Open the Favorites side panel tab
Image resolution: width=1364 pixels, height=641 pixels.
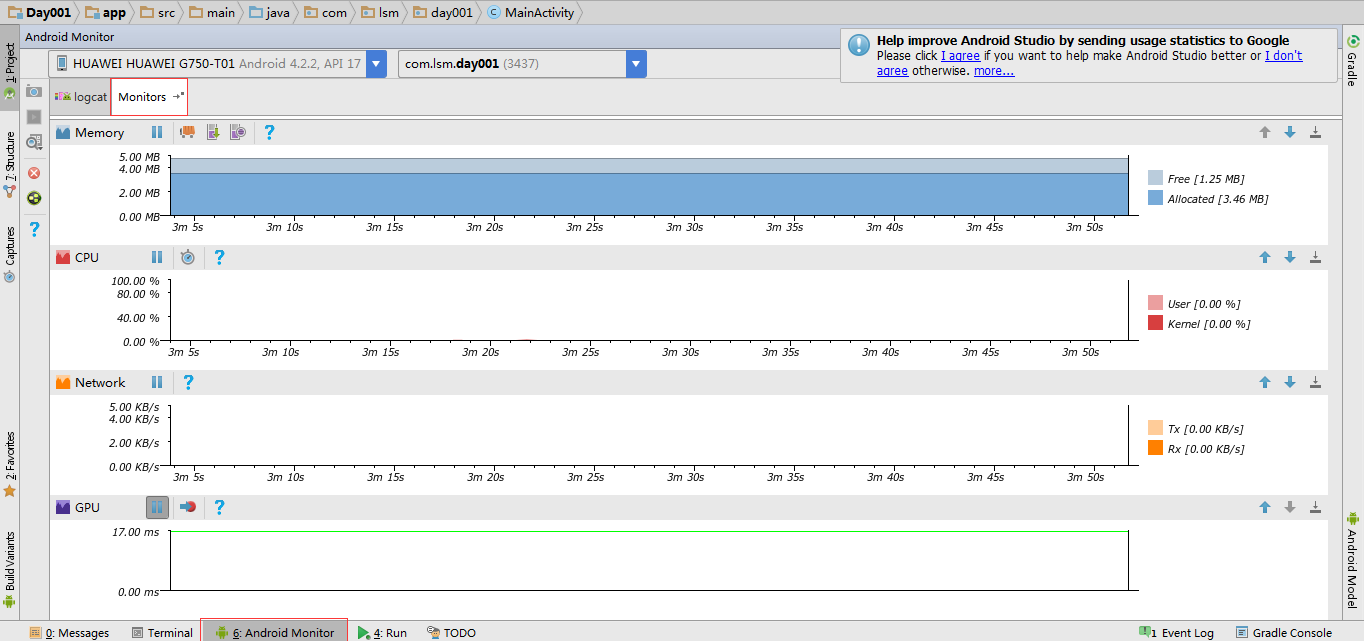(x=10, y=464)
